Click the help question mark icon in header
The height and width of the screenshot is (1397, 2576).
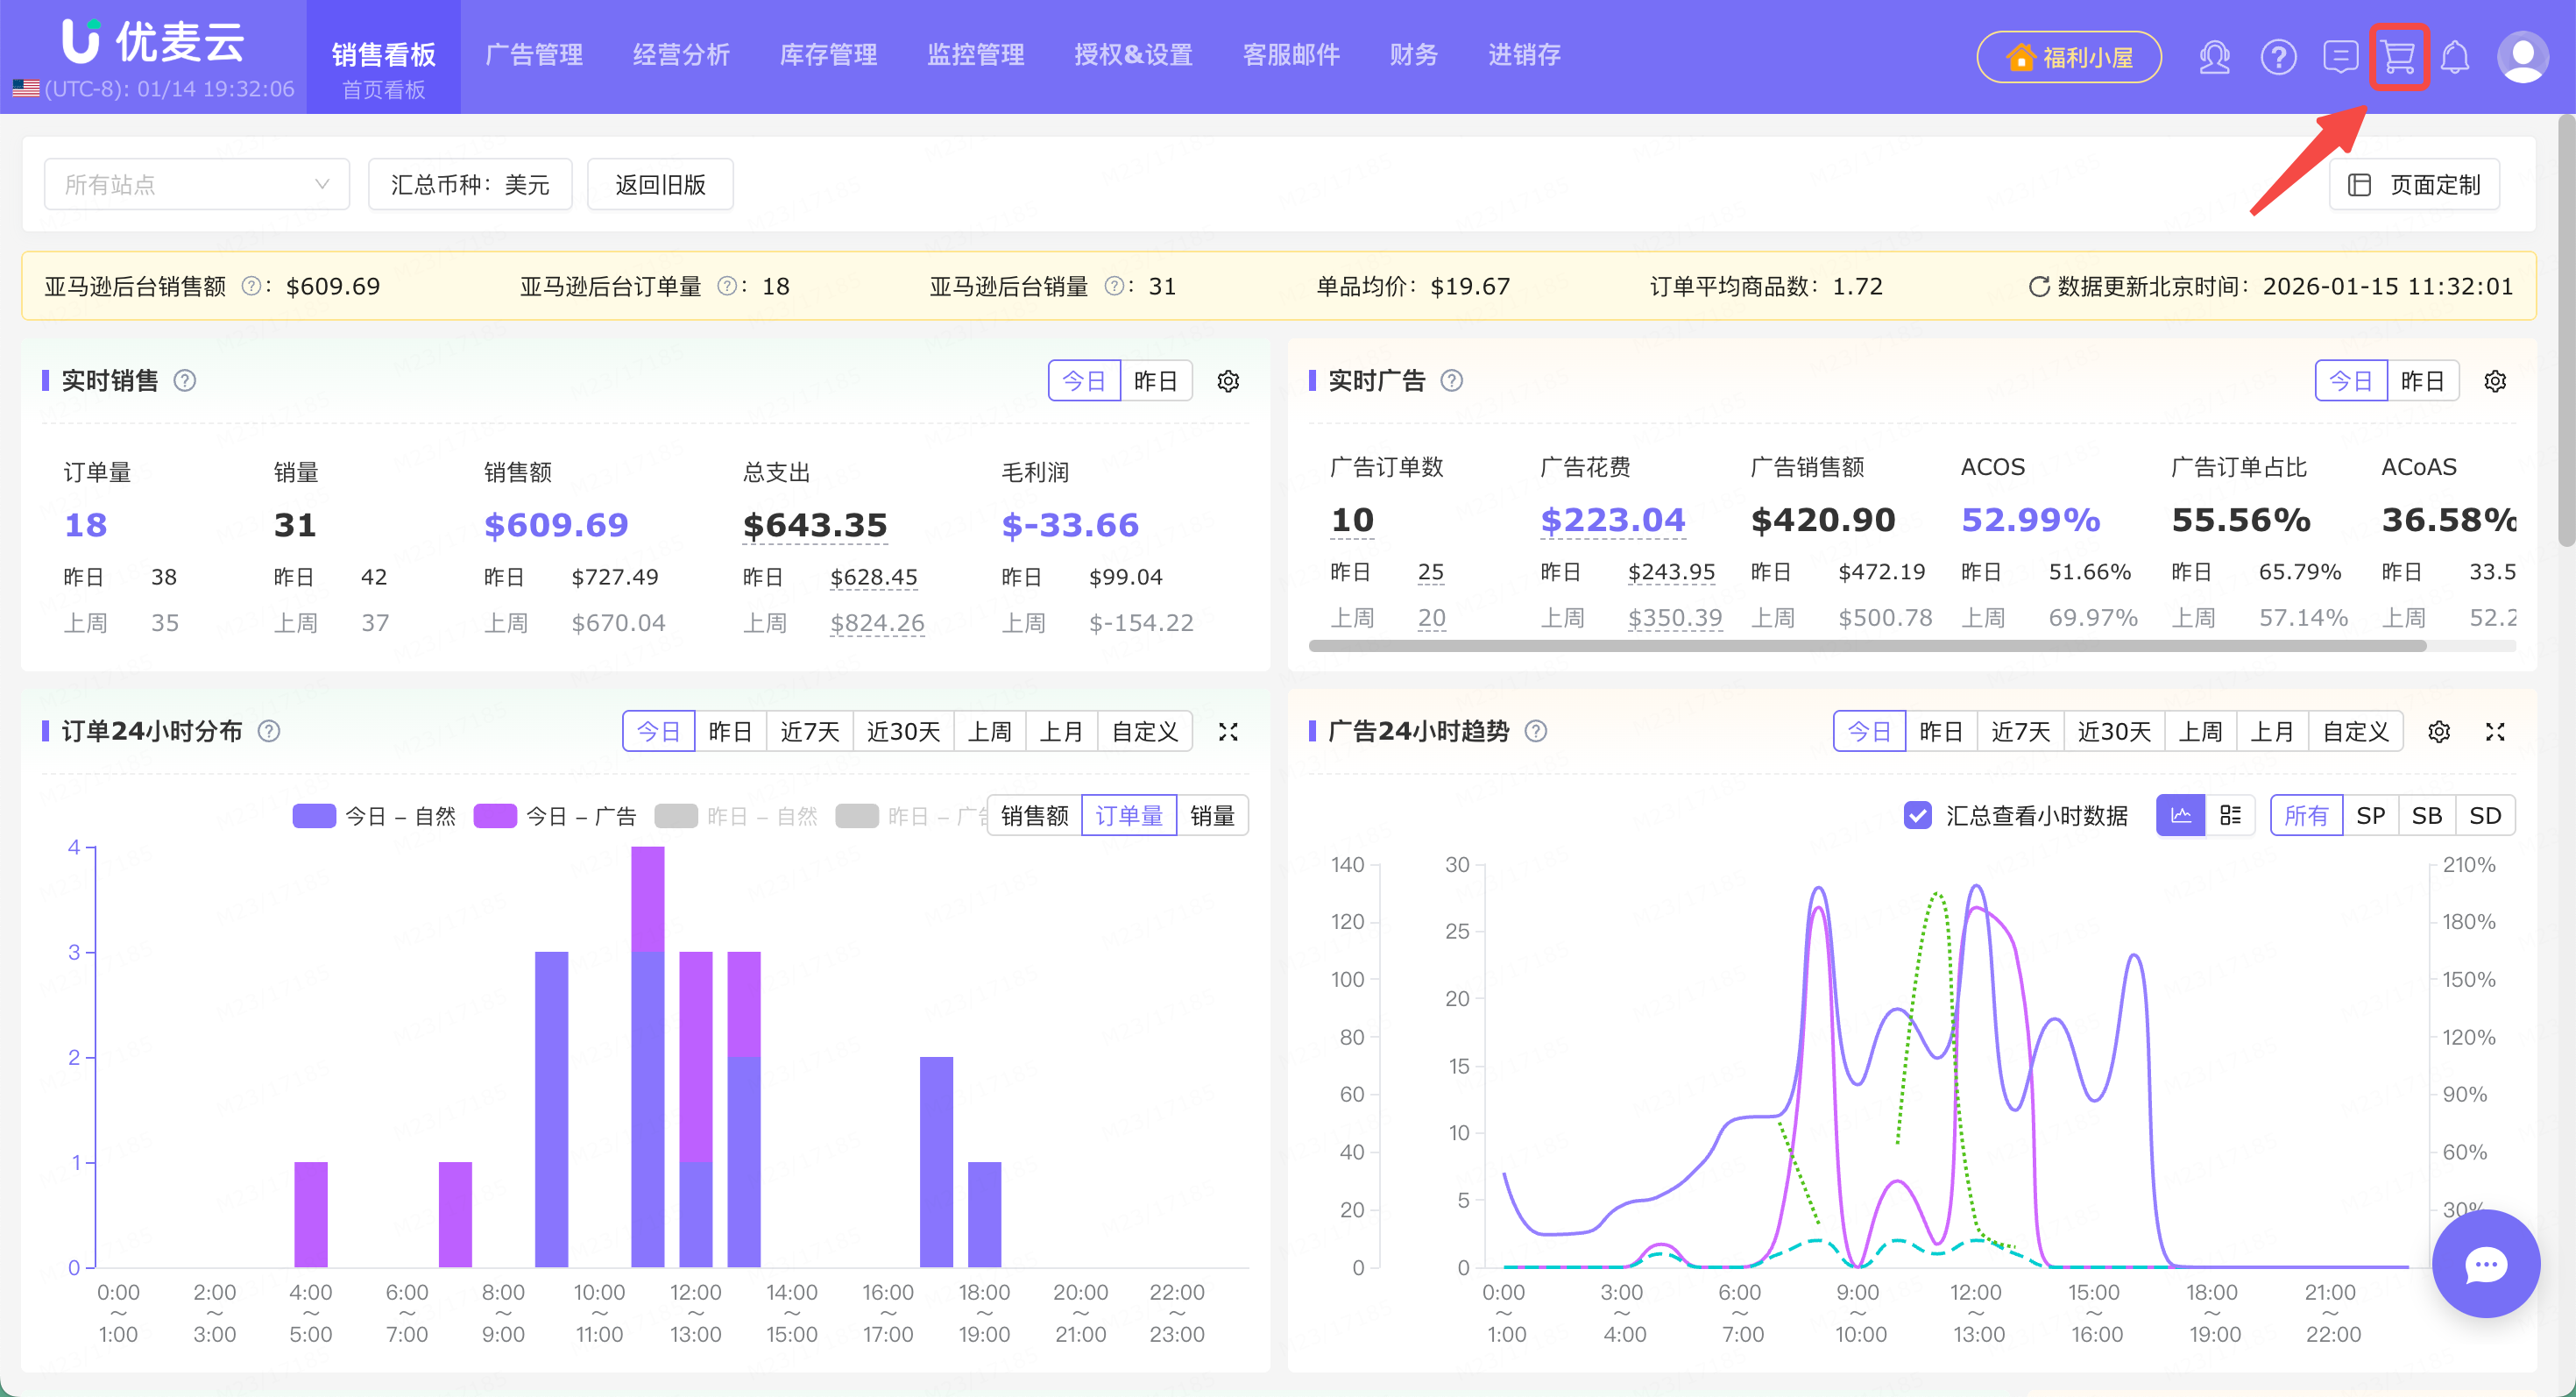tap(2278, 57)
